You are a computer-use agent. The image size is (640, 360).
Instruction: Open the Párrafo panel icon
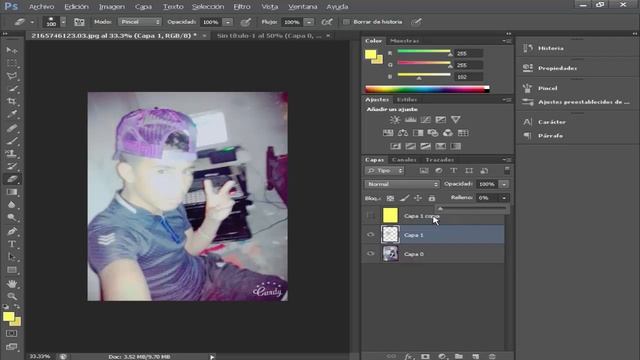[x=528, y=136]
